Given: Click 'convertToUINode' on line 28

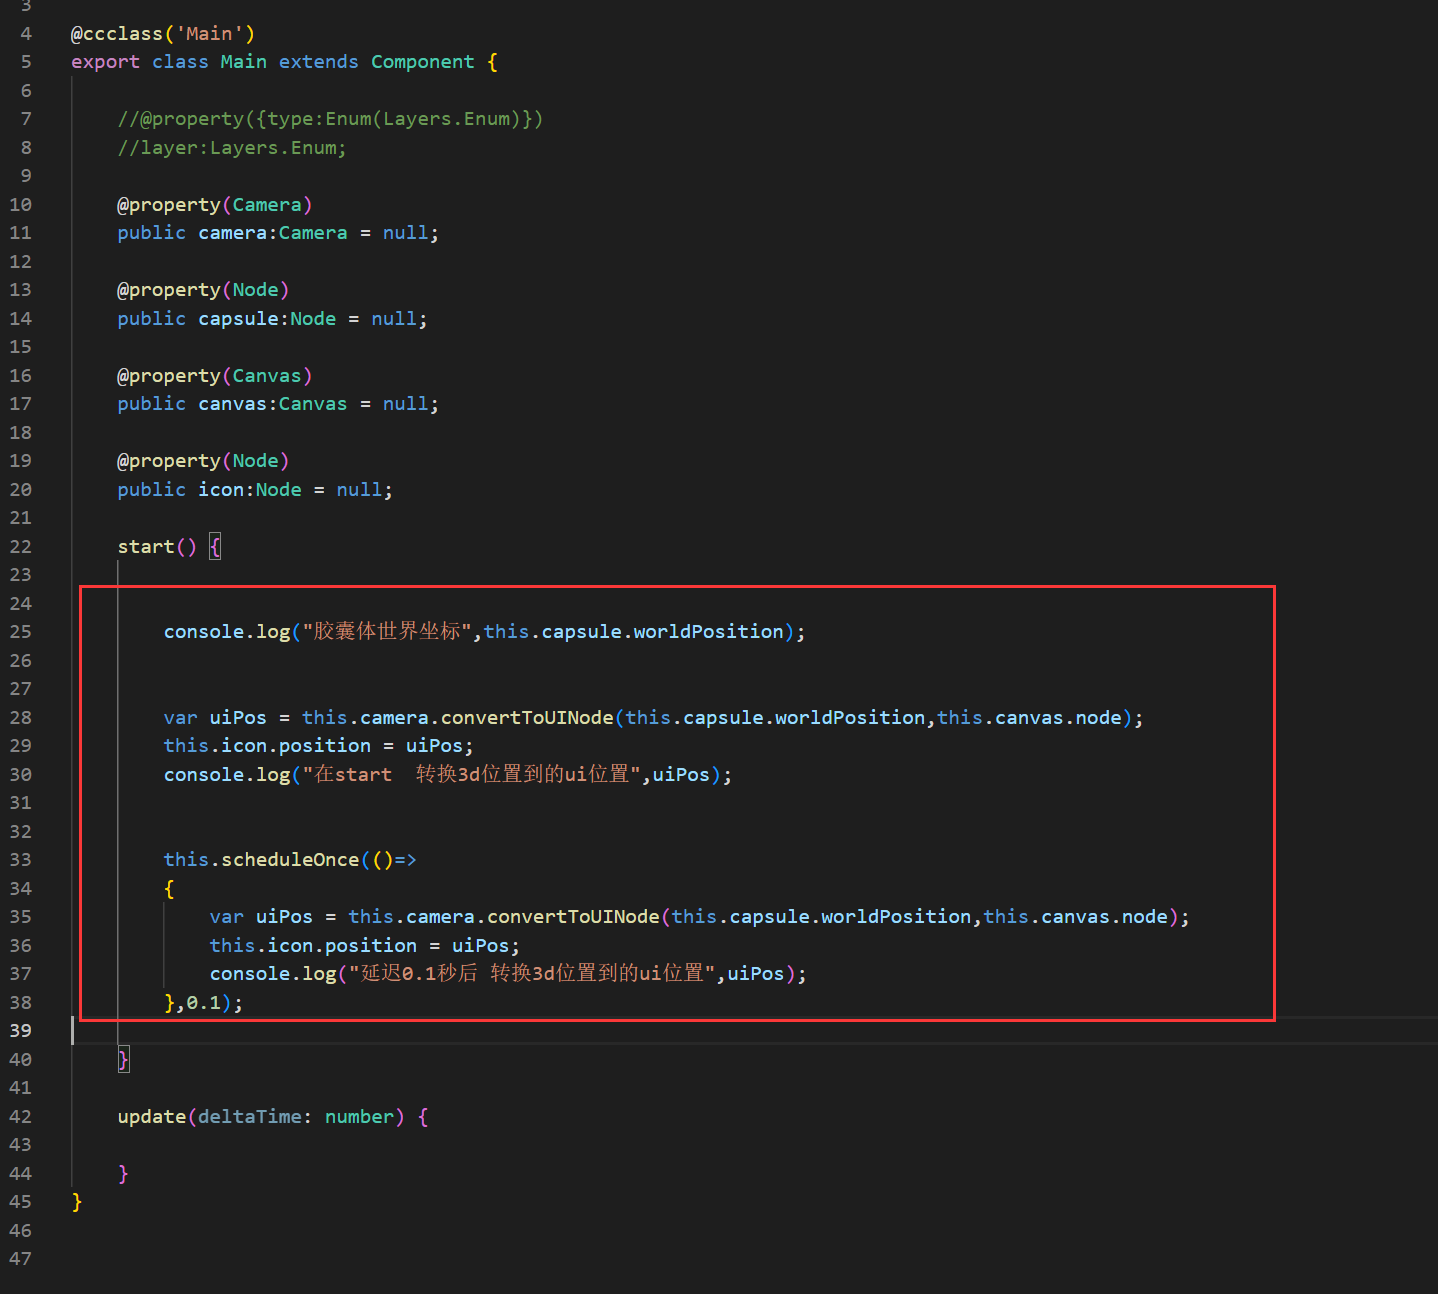Looking at the screenshot, I should coord(527,718).
